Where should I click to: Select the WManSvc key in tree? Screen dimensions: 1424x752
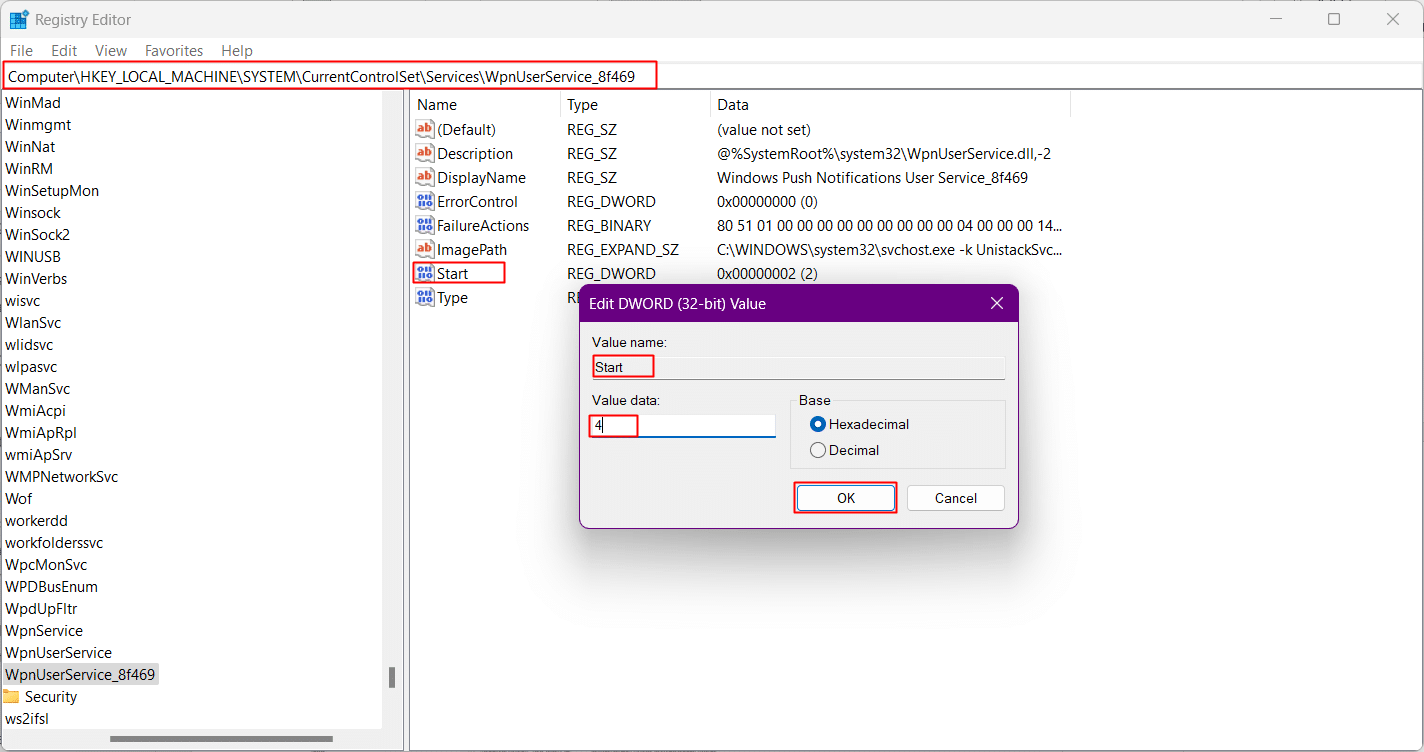[x=38, y=388]
